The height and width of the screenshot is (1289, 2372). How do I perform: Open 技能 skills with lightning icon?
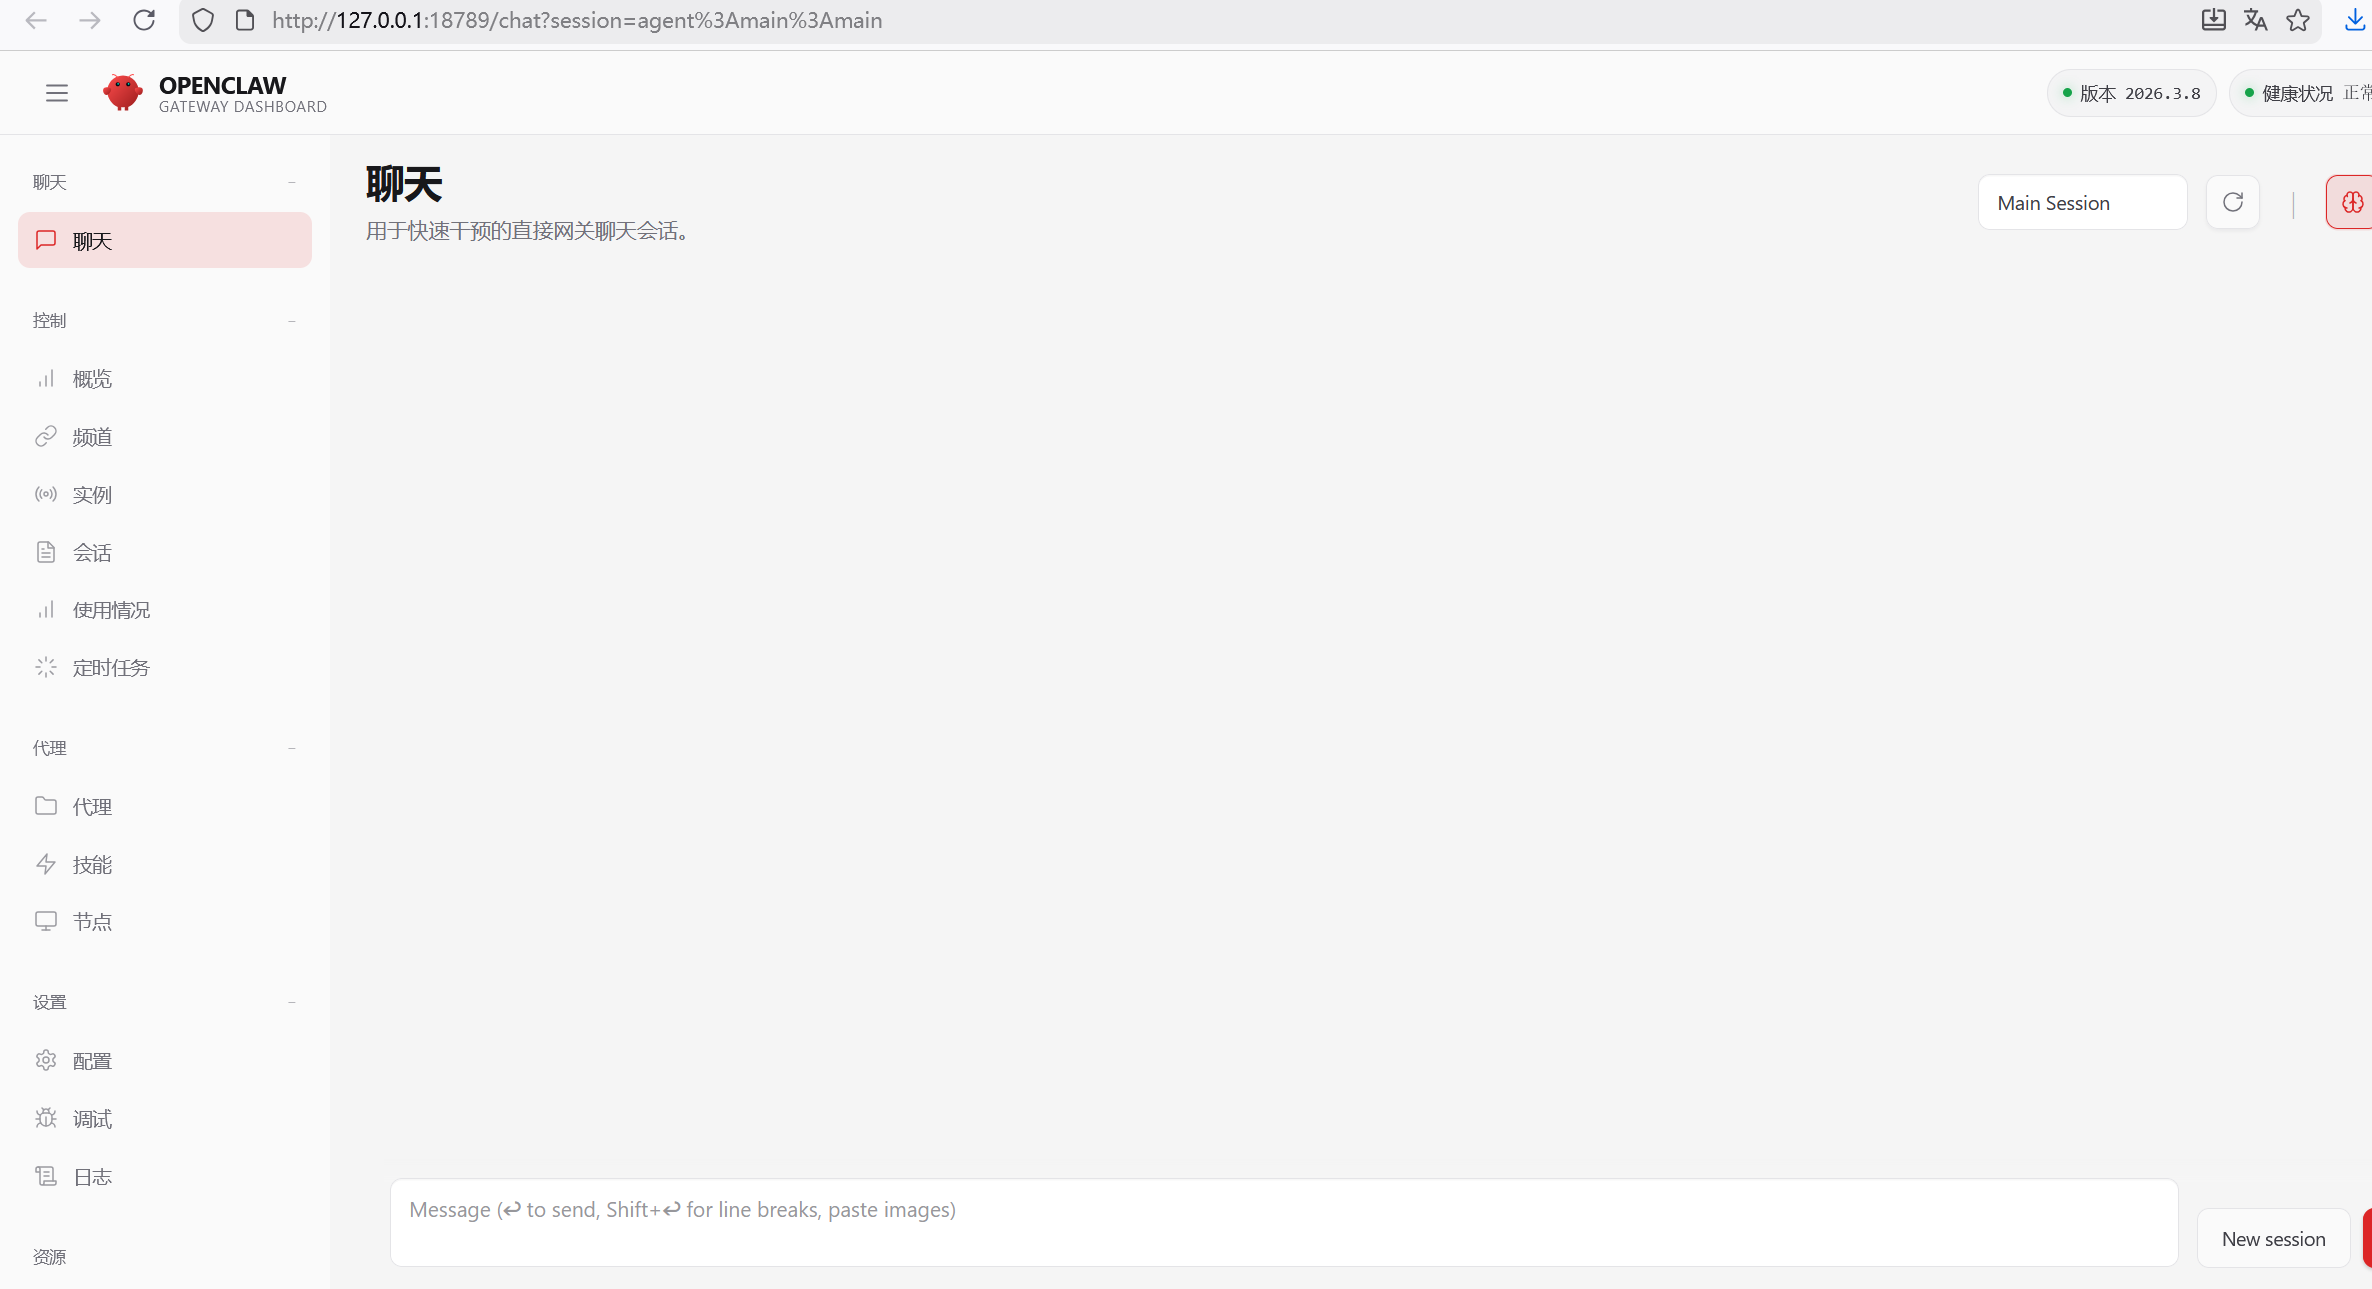(x=92, y=865)
